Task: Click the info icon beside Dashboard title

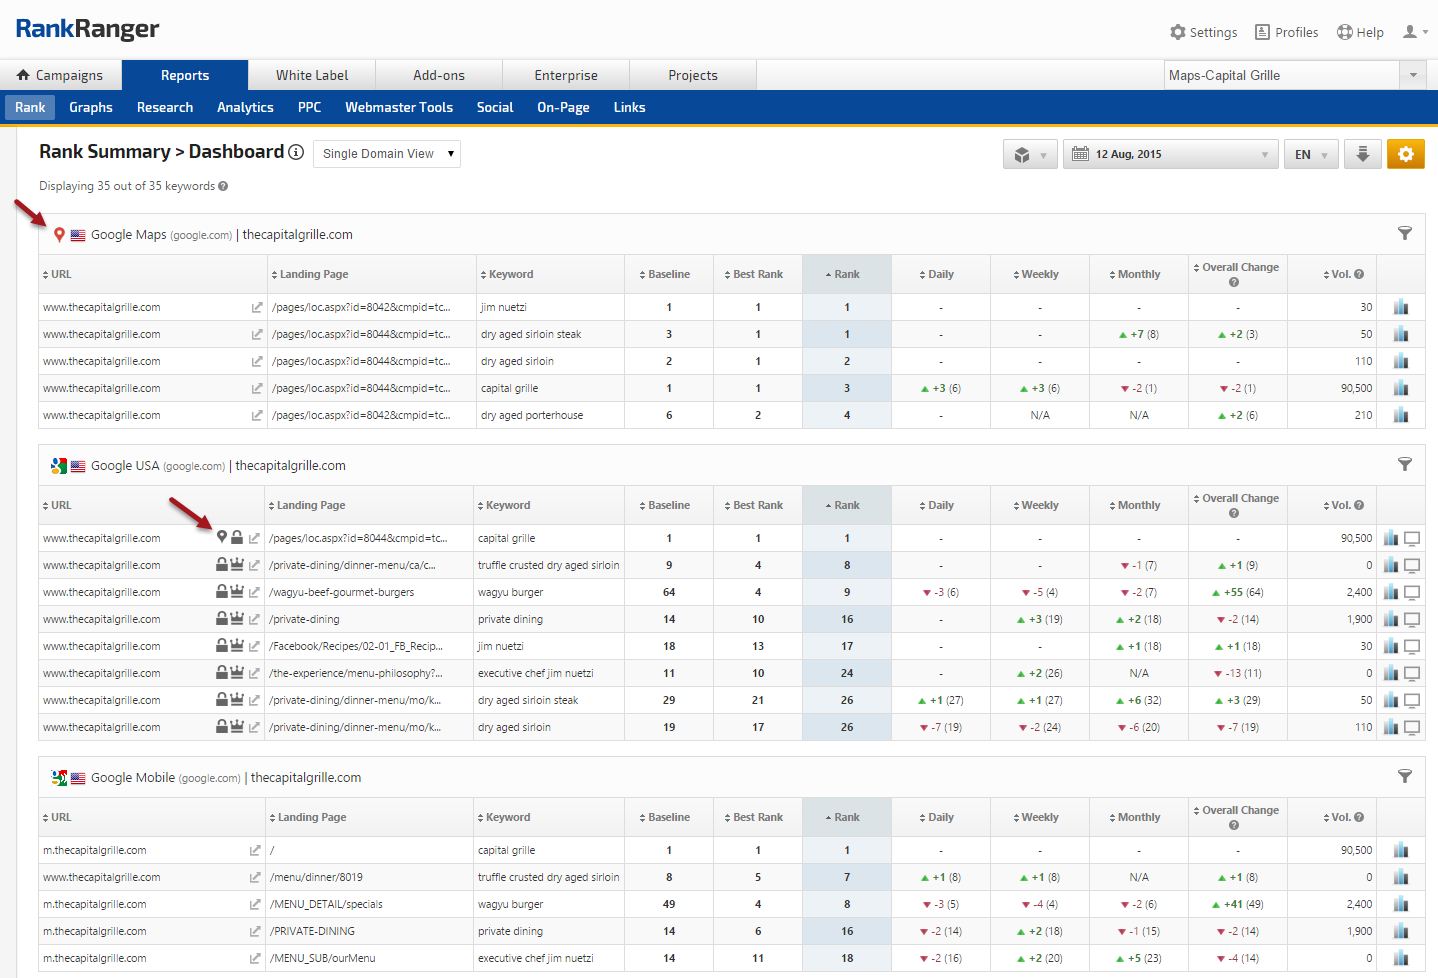Action: pos(296,152)
